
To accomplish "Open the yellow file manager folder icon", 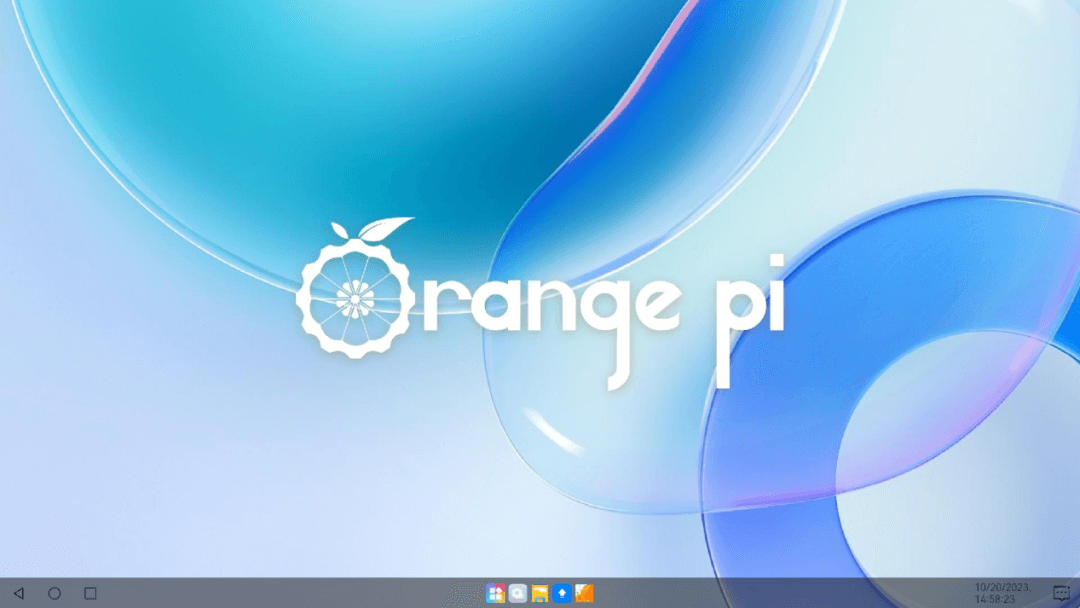I will pos(540,593).
